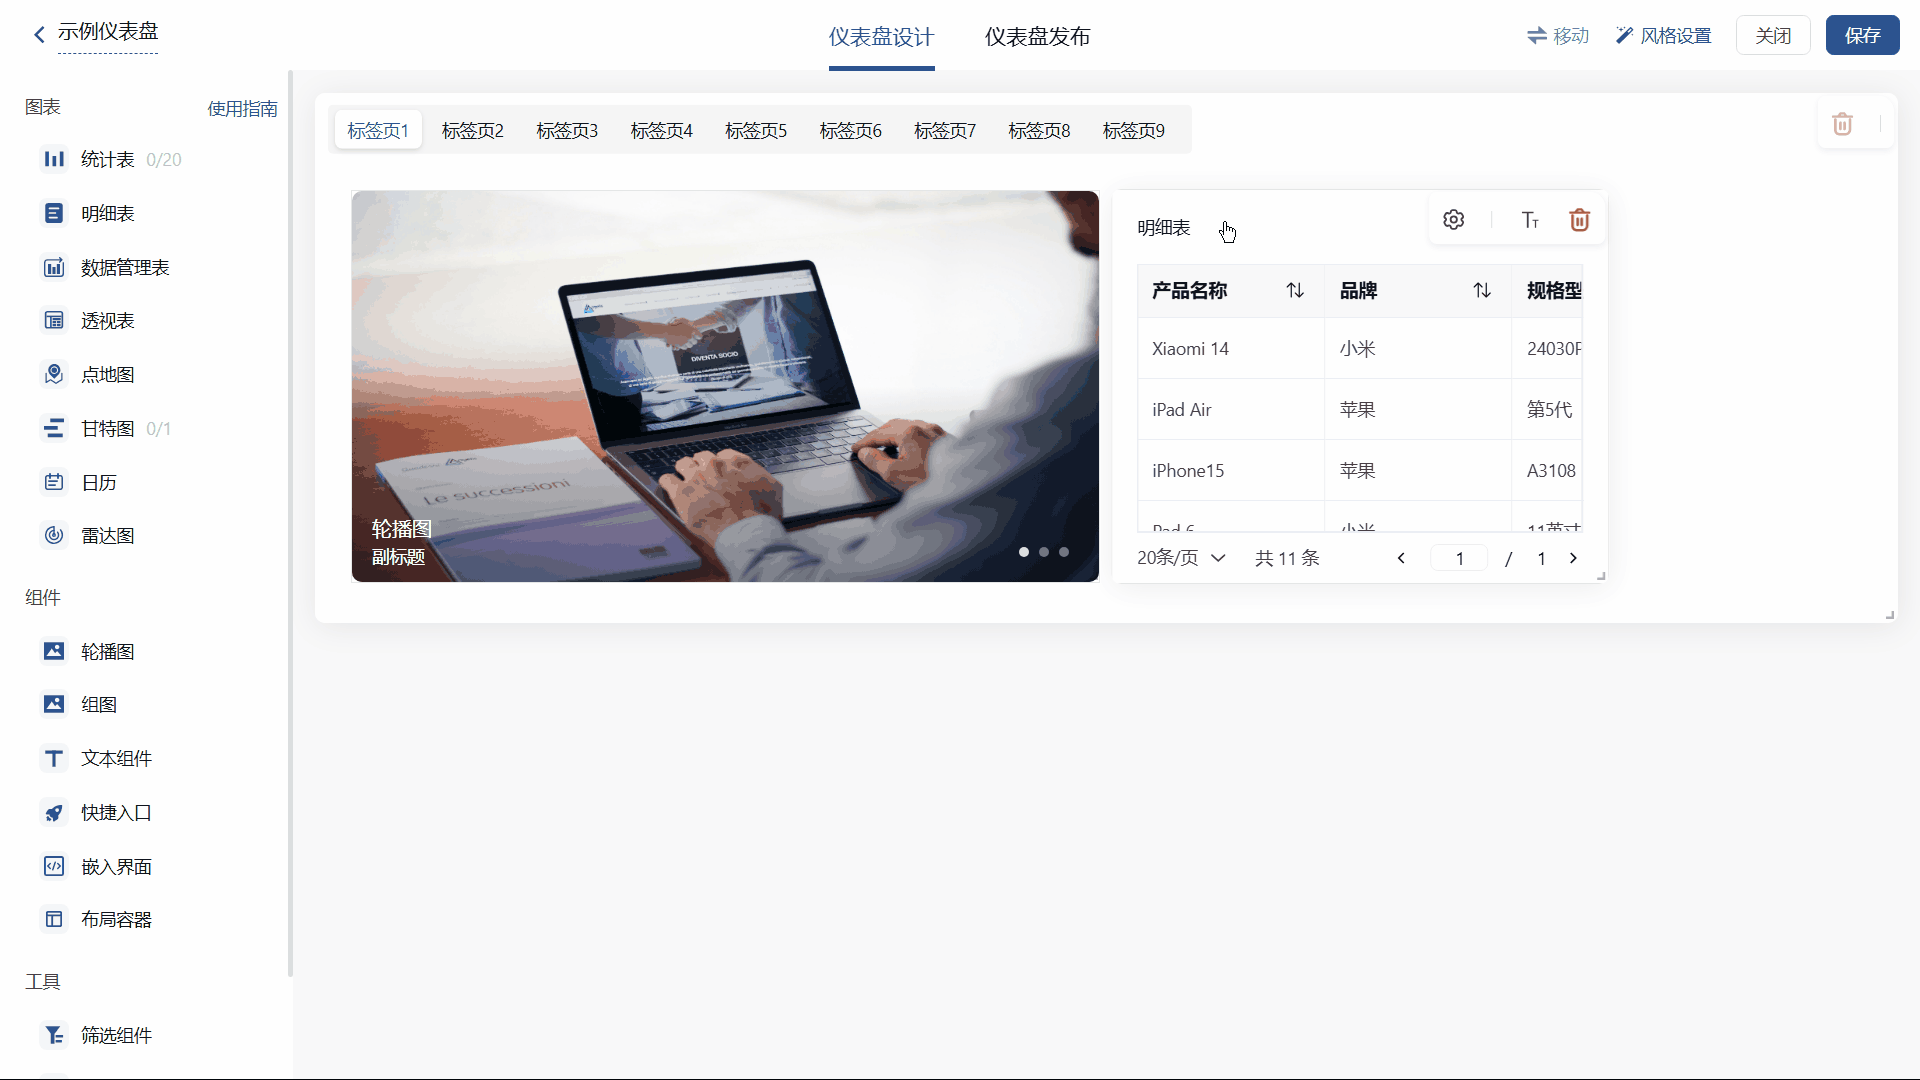
Task: Click the 明细表 widget title
Action: pos(1163,228)
